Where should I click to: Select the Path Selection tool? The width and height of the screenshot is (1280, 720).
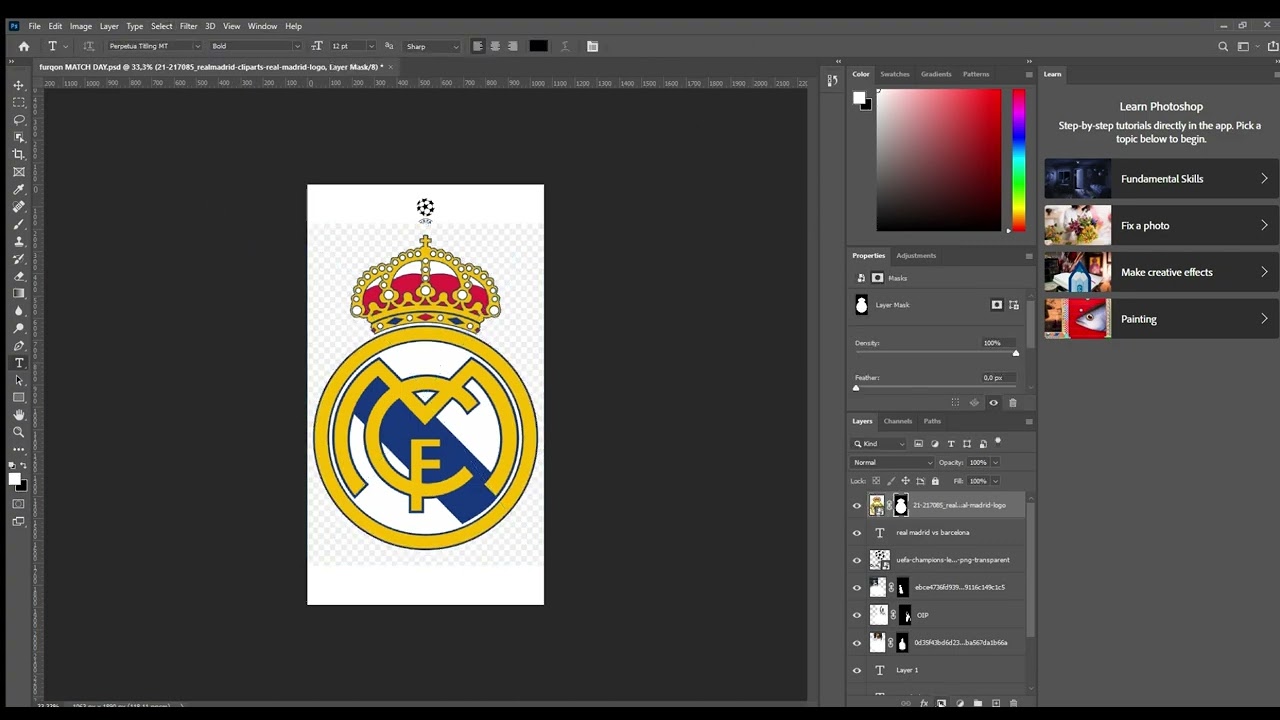(x=18, y=380)
